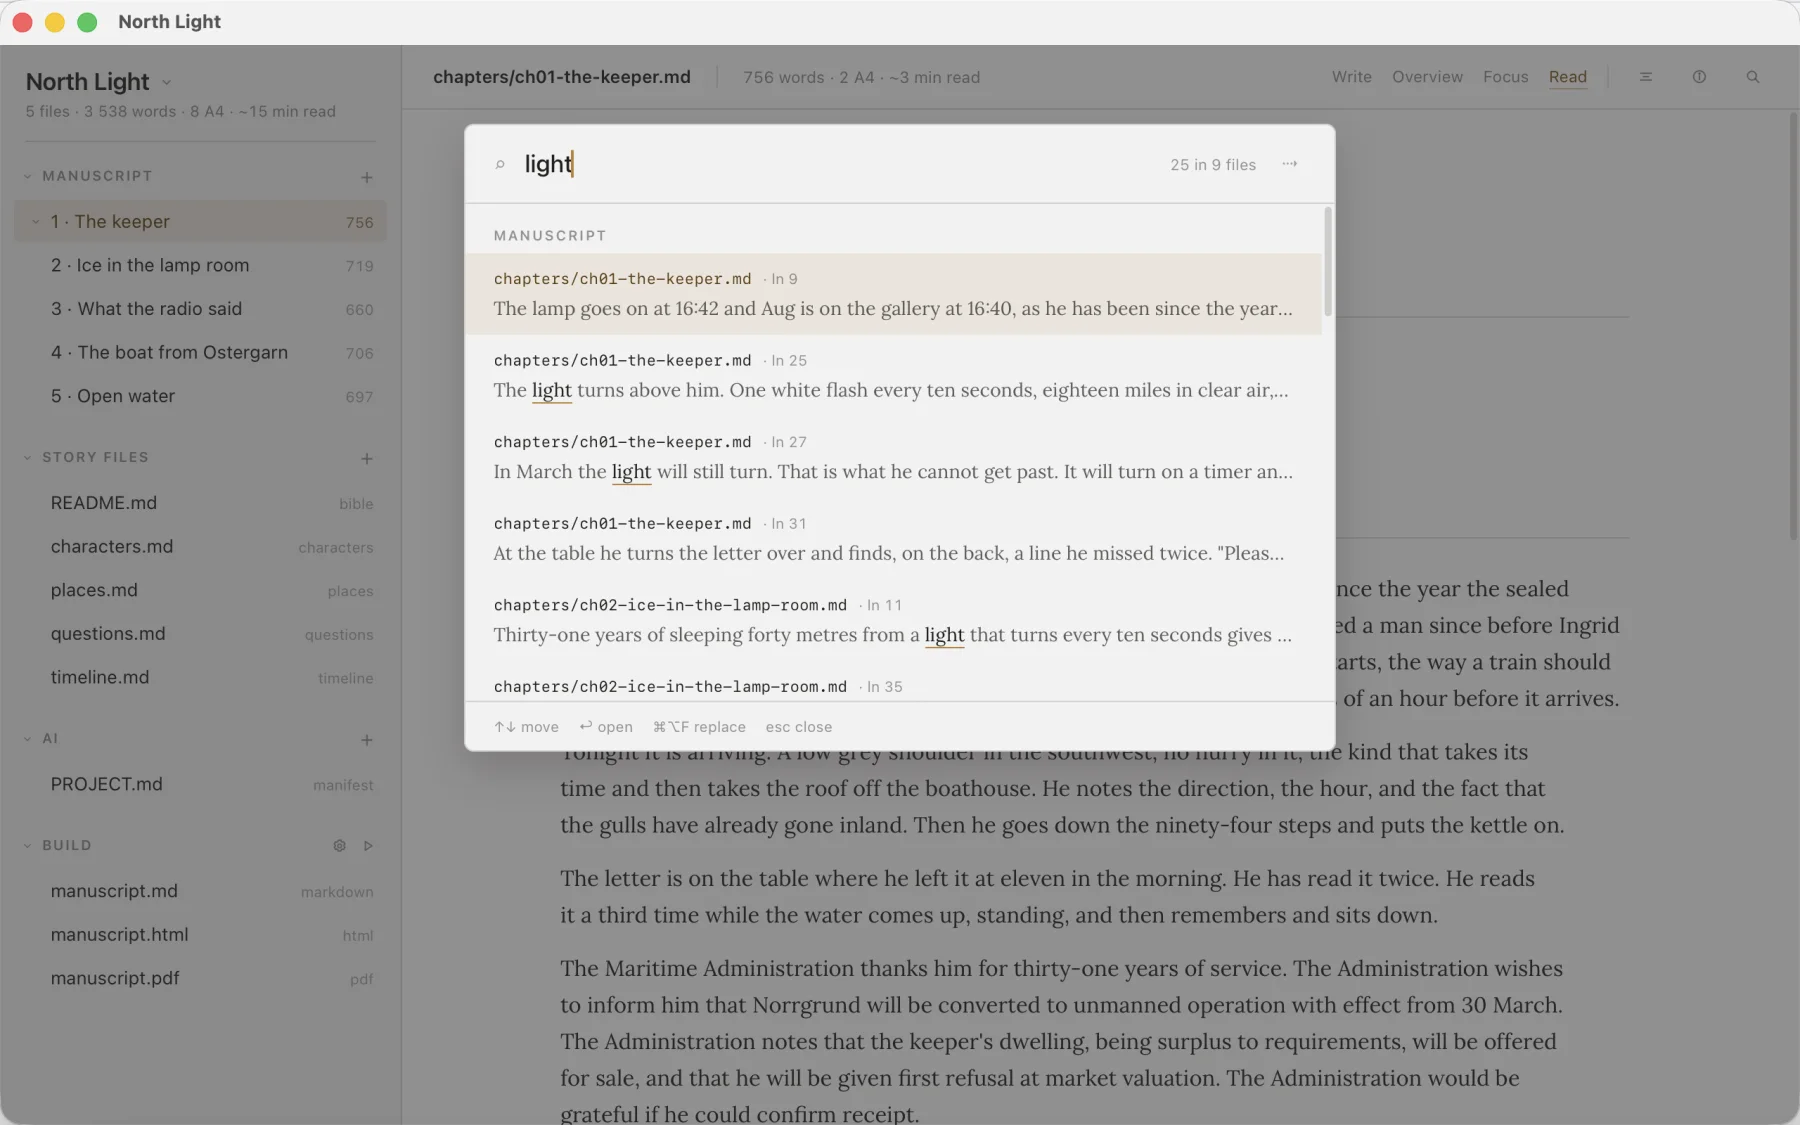The image size is (1800, 1125).
Task: Click 'esc close' in search footer
Action: pyautogui.click(x=798, y=727)
